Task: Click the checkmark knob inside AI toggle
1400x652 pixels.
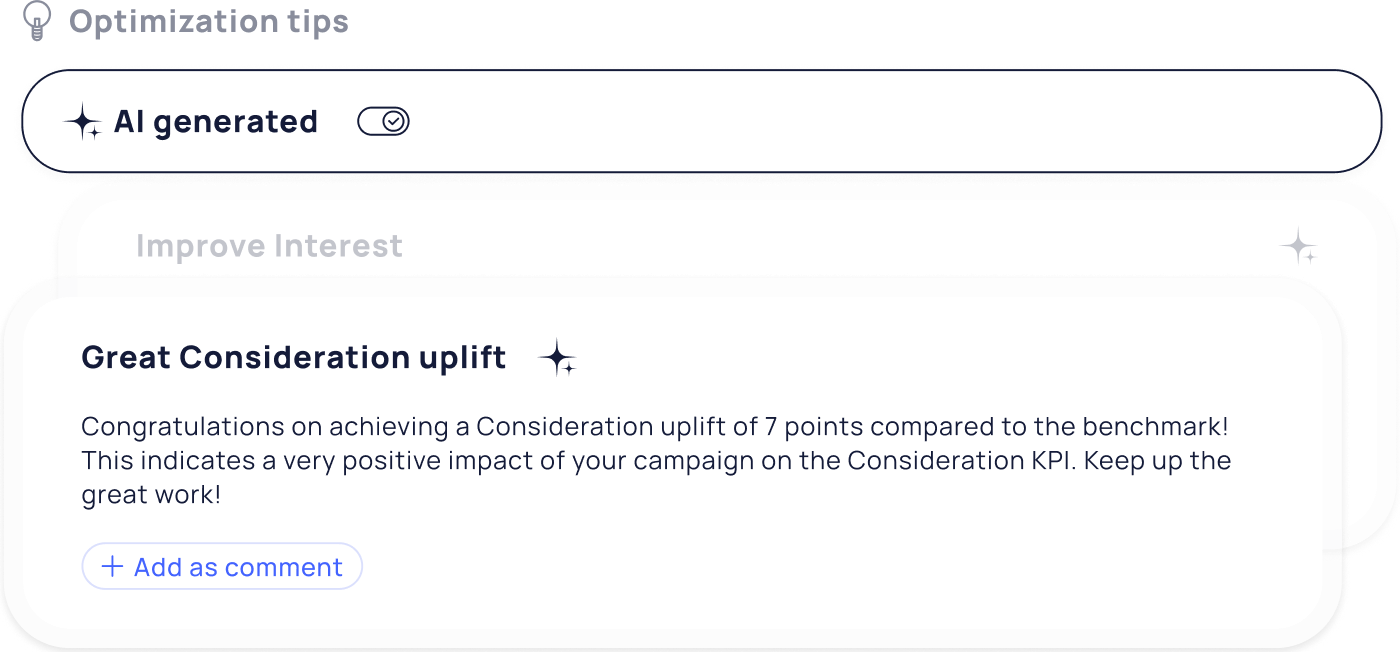Action: click(x=395, y=122)
